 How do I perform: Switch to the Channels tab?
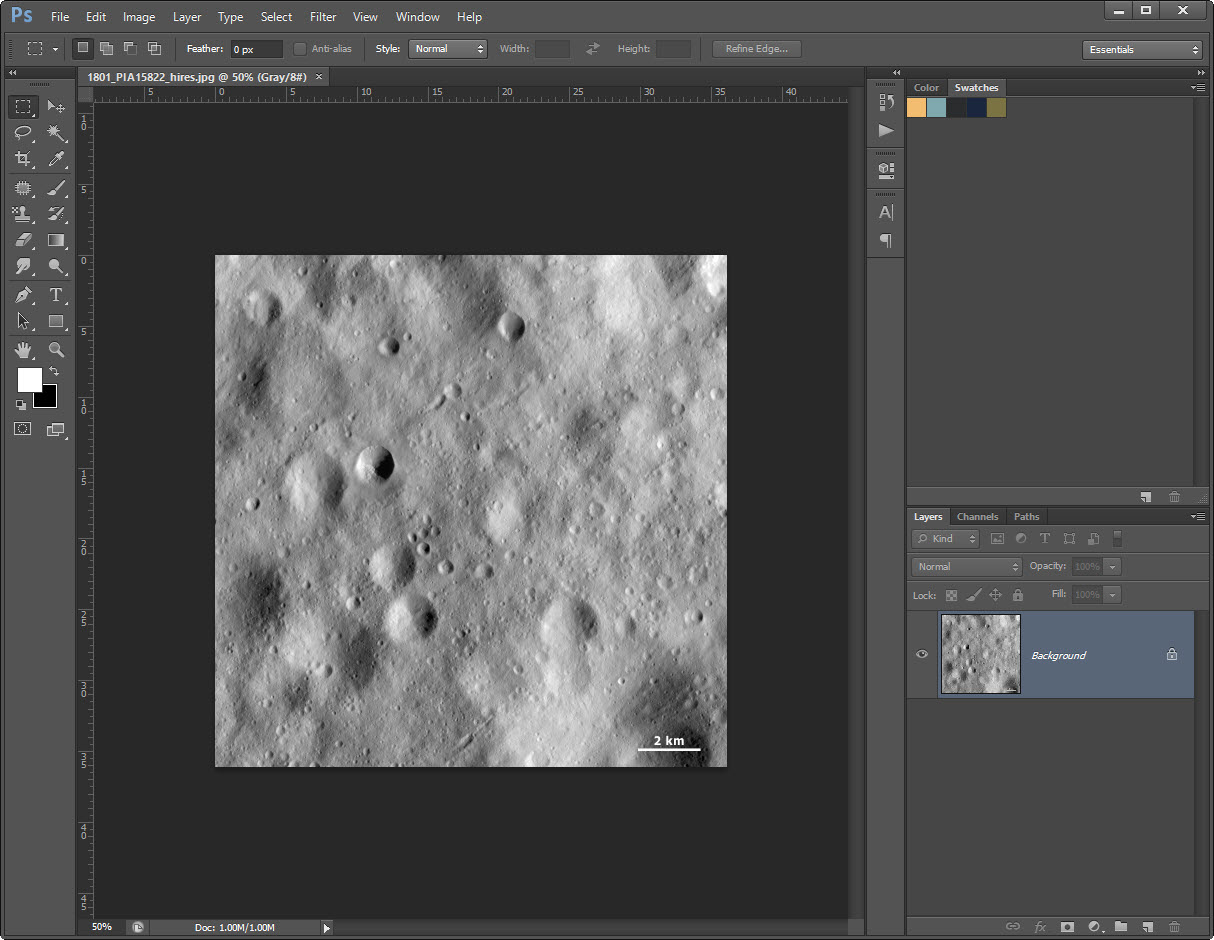pyautogui.click(x=977, y=517)
